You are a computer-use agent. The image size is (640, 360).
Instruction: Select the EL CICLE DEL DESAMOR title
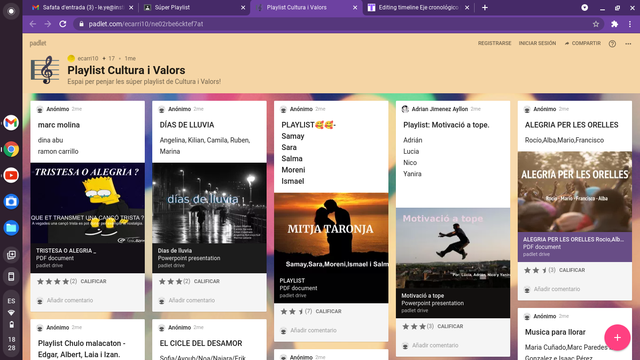tap(201, 343)
